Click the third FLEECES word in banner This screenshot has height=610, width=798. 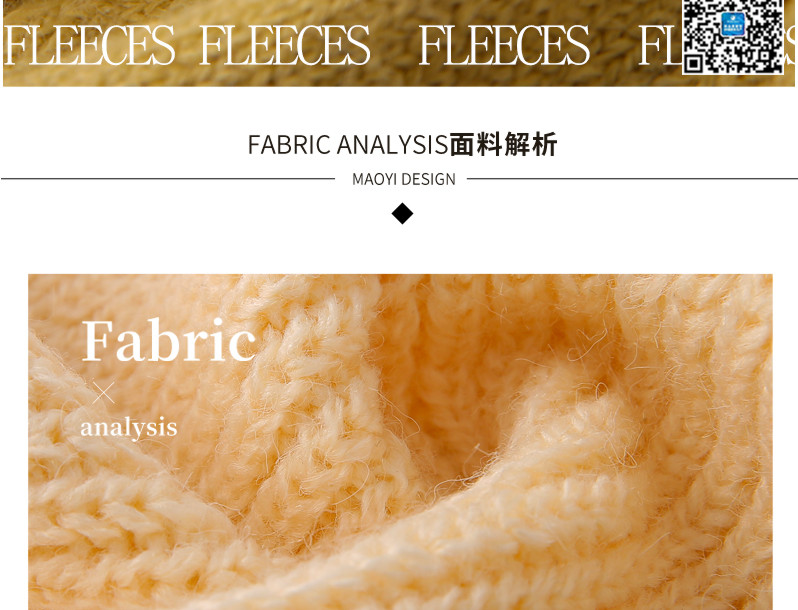click(504, 45)
